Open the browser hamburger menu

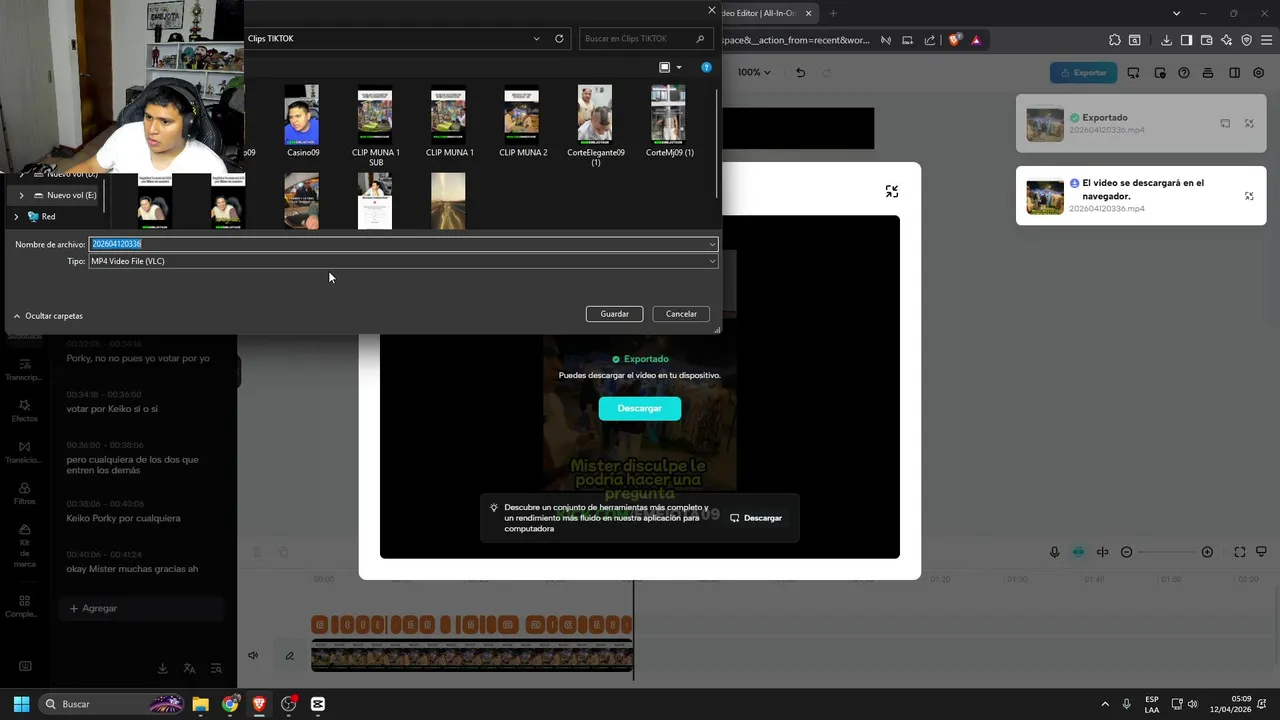click(1266, 40)
